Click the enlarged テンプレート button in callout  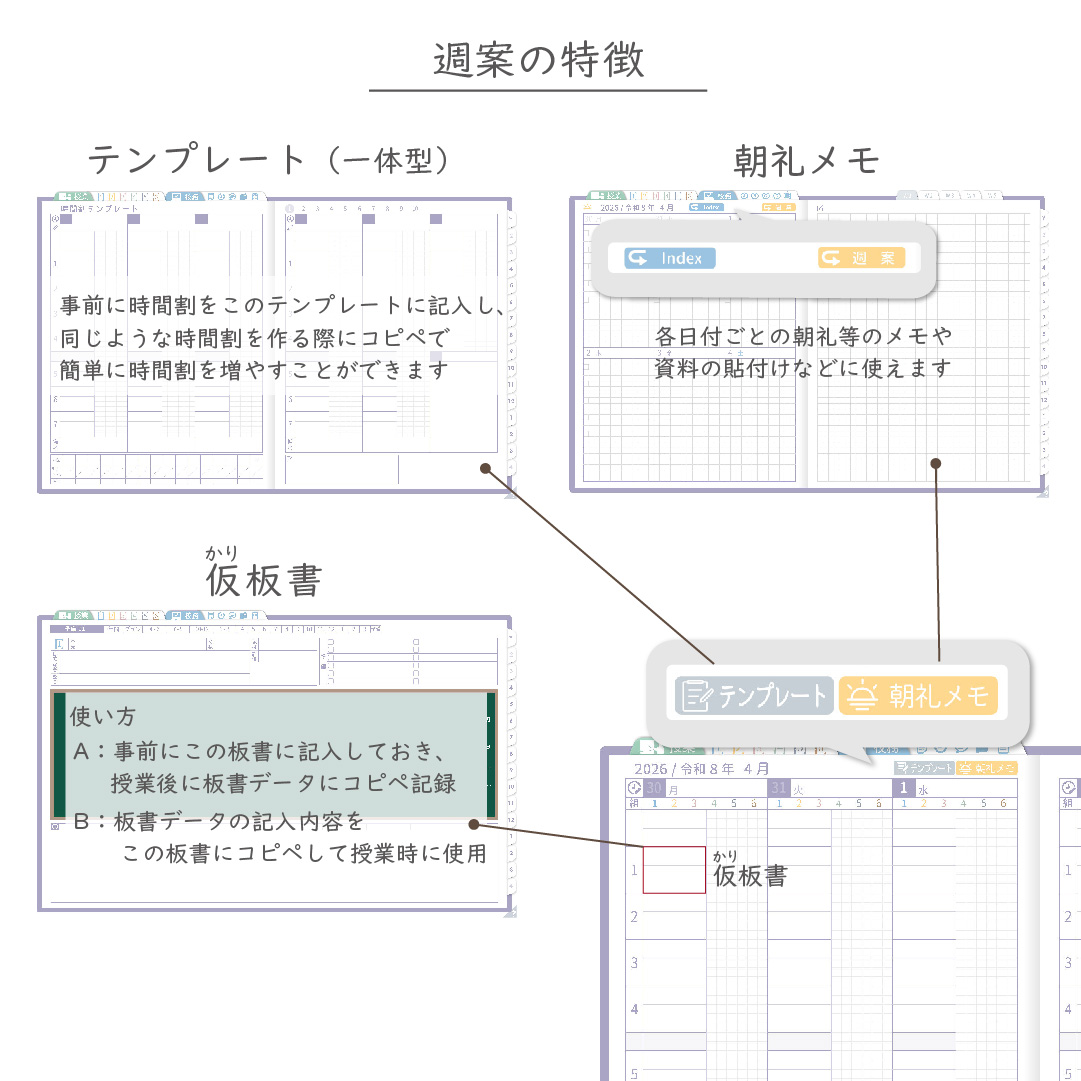point(753,695)
